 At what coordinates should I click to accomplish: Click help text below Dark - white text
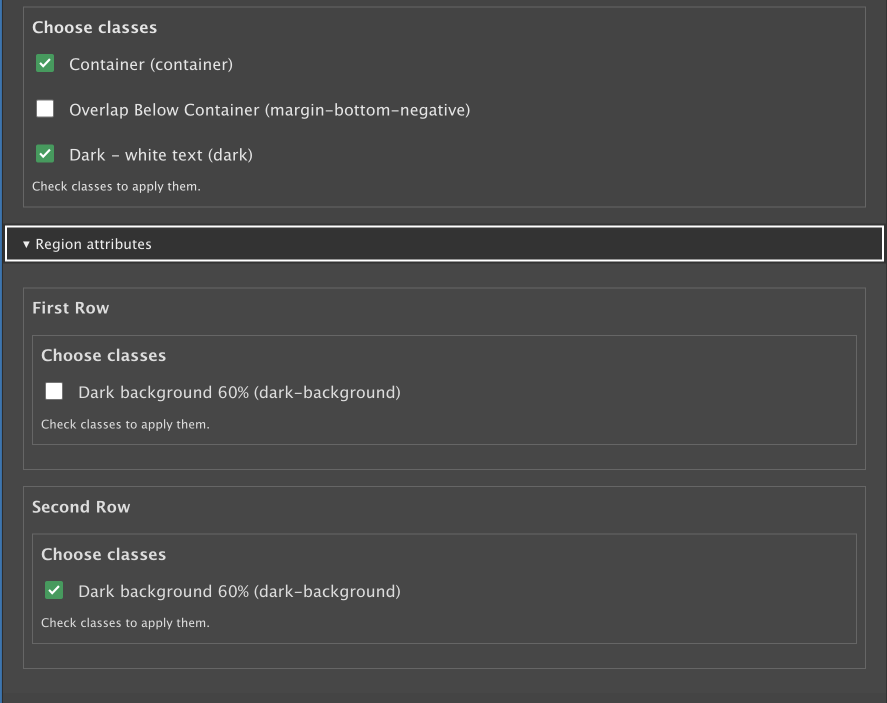pyautogui.click(x=116, y=186)
